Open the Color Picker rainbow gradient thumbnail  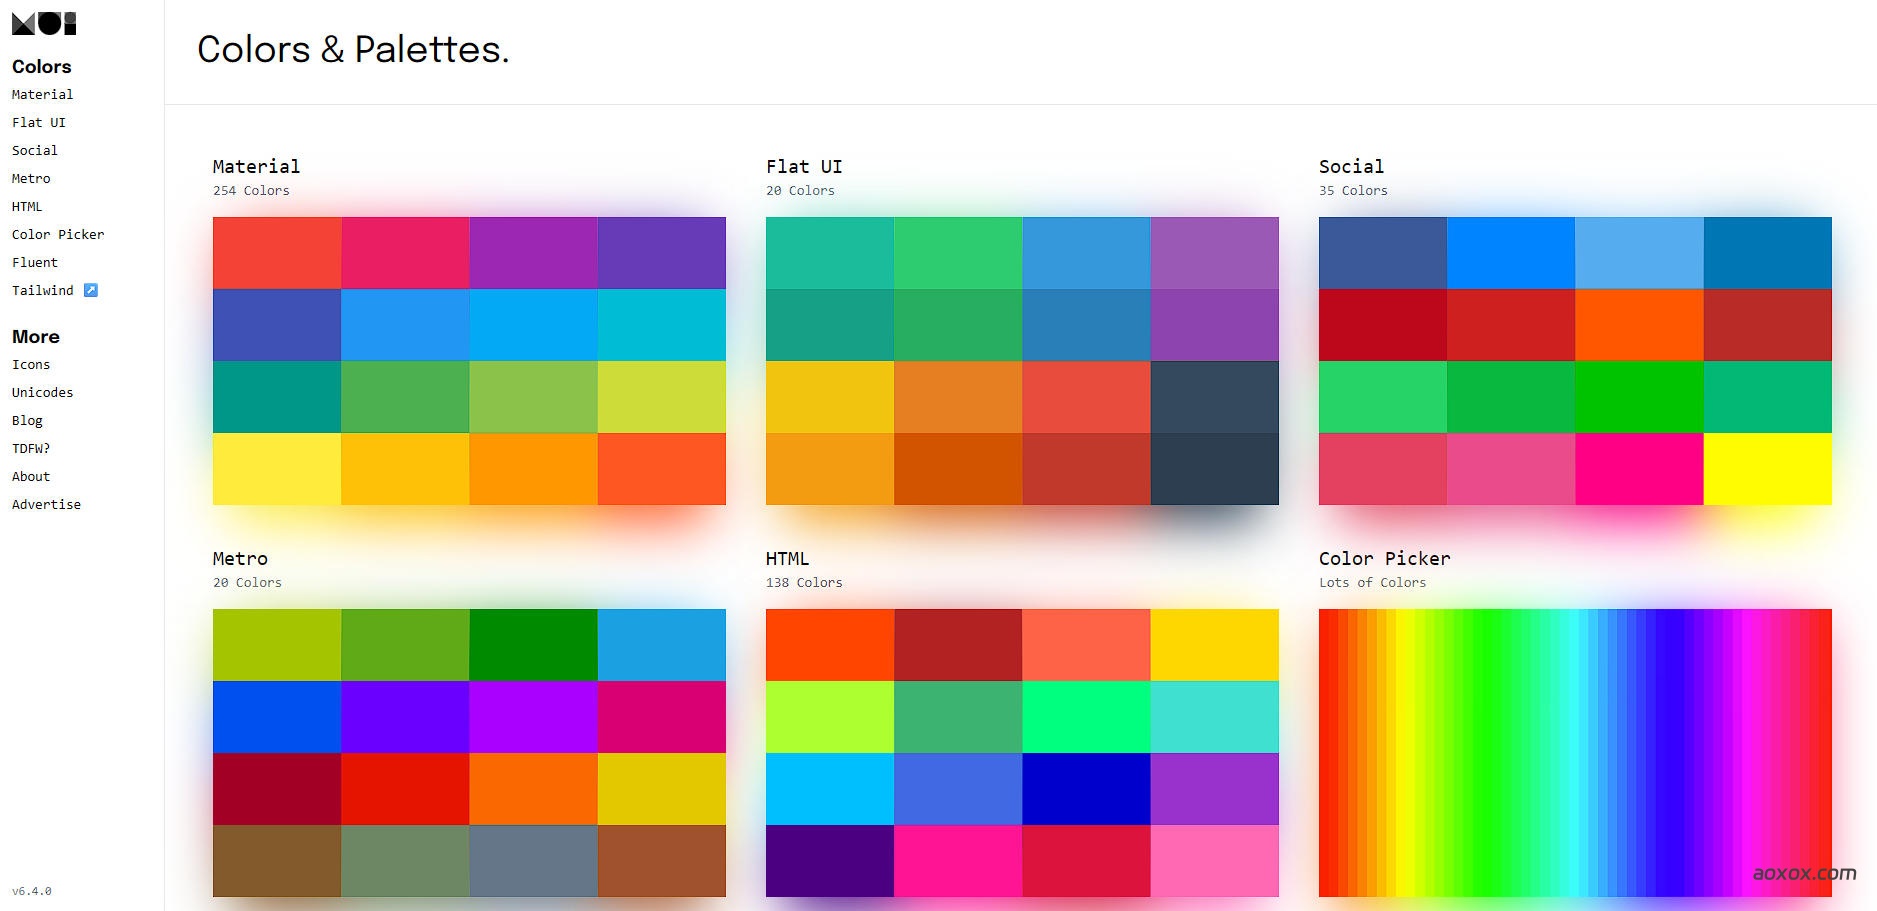[x=1575, y=752]
